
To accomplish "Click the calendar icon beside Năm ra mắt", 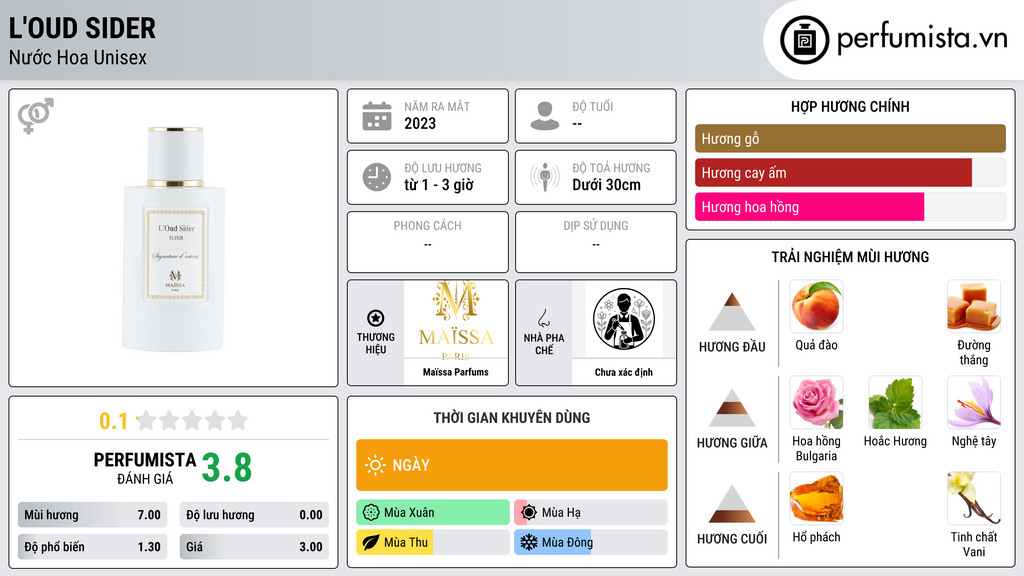I will click(x=377, y=116).
